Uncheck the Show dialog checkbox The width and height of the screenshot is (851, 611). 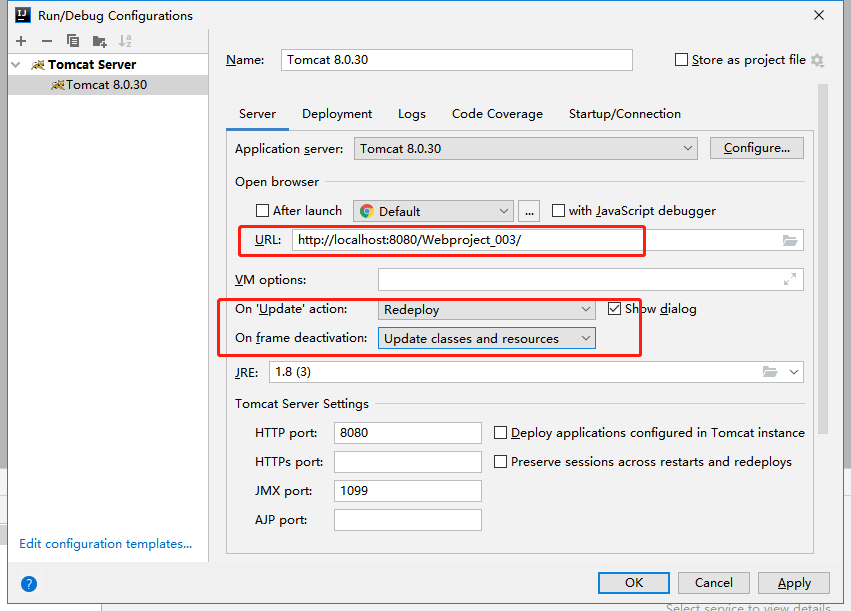[614, 309]
